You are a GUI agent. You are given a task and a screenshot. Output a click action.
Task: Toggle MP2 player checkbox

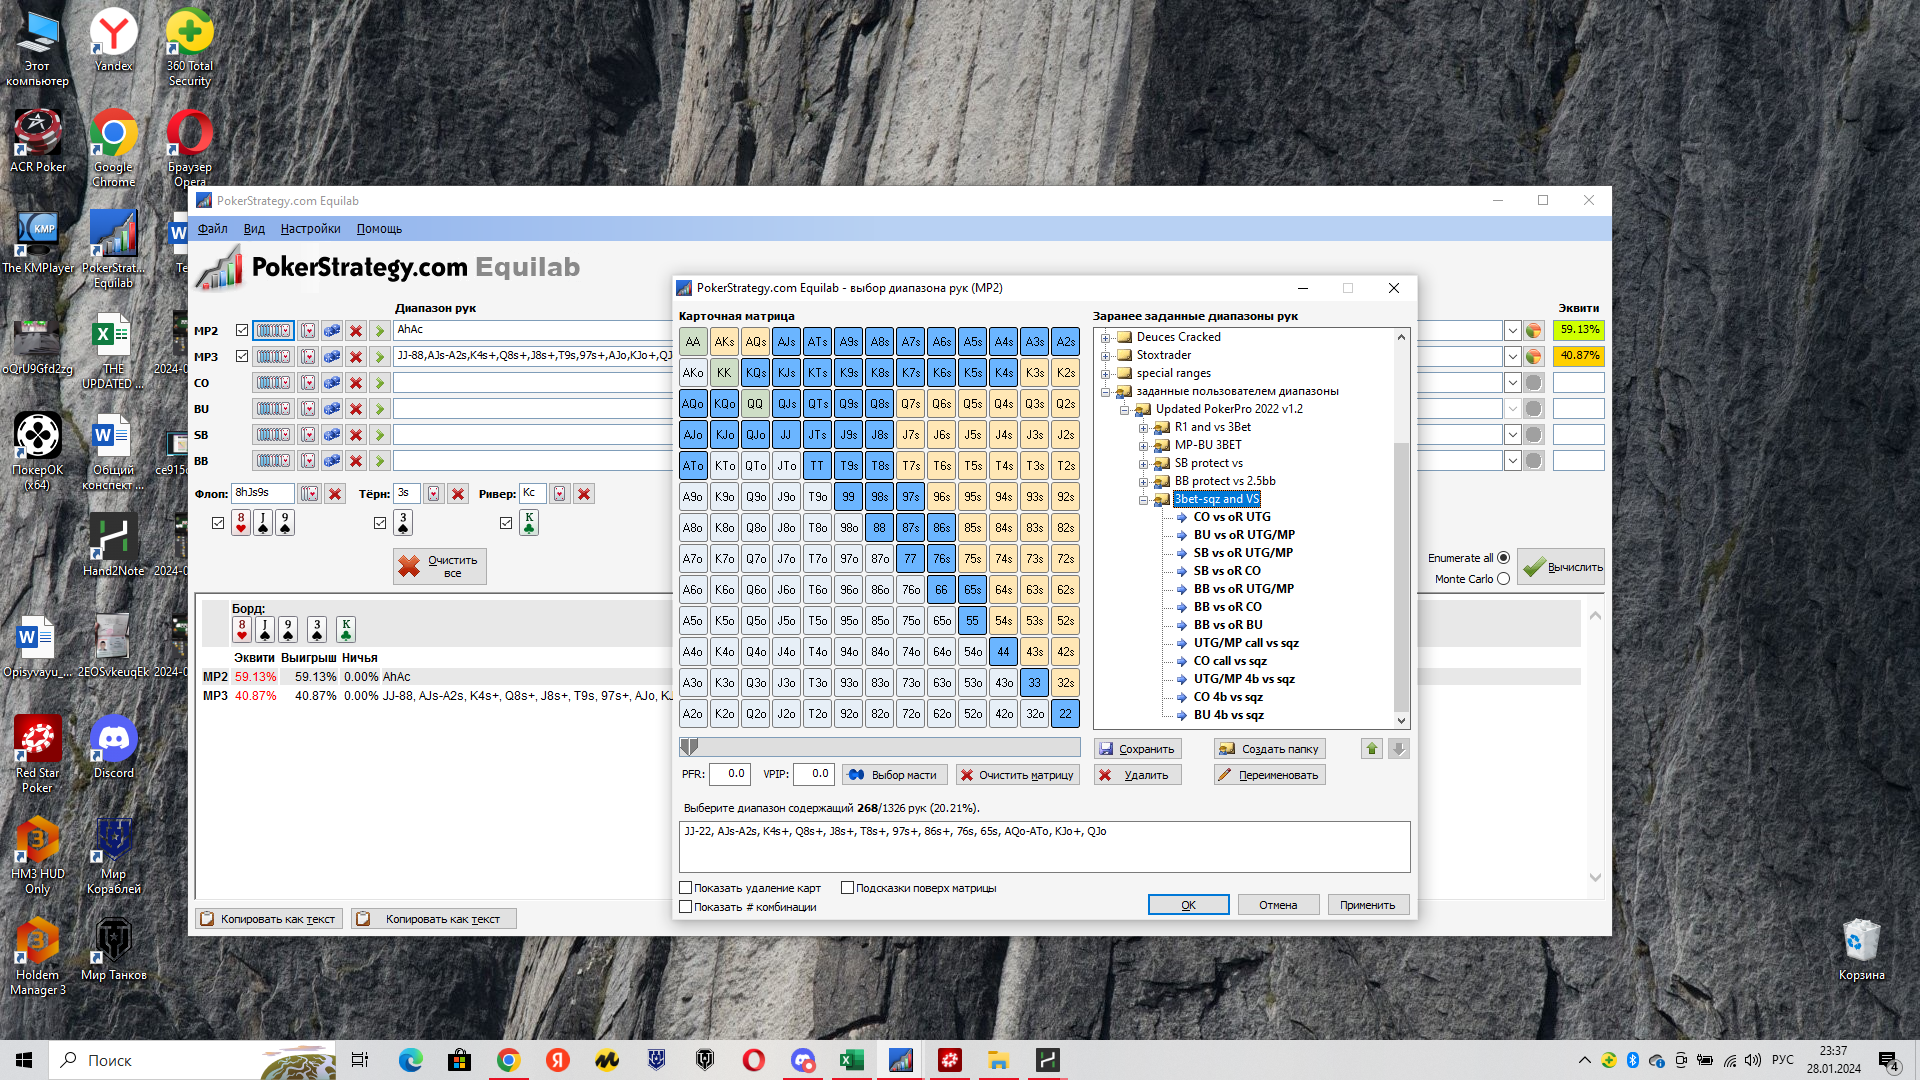242,330
